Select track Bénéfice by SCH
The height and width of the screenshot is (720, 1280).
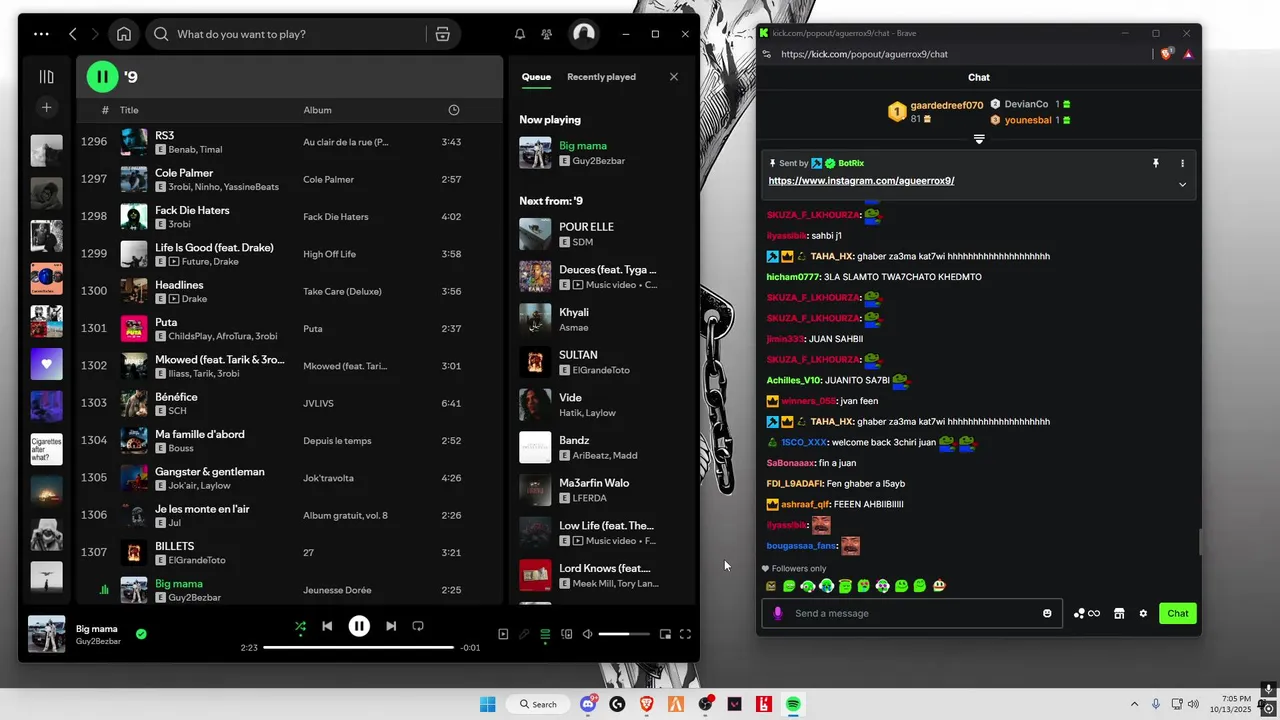290,403
